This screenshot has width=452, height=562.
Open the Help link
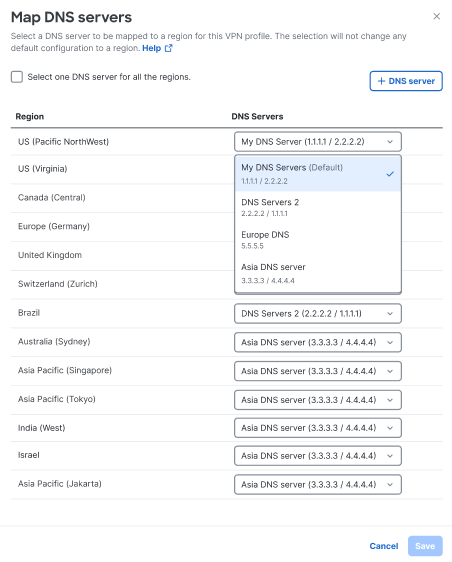(151, 48)
